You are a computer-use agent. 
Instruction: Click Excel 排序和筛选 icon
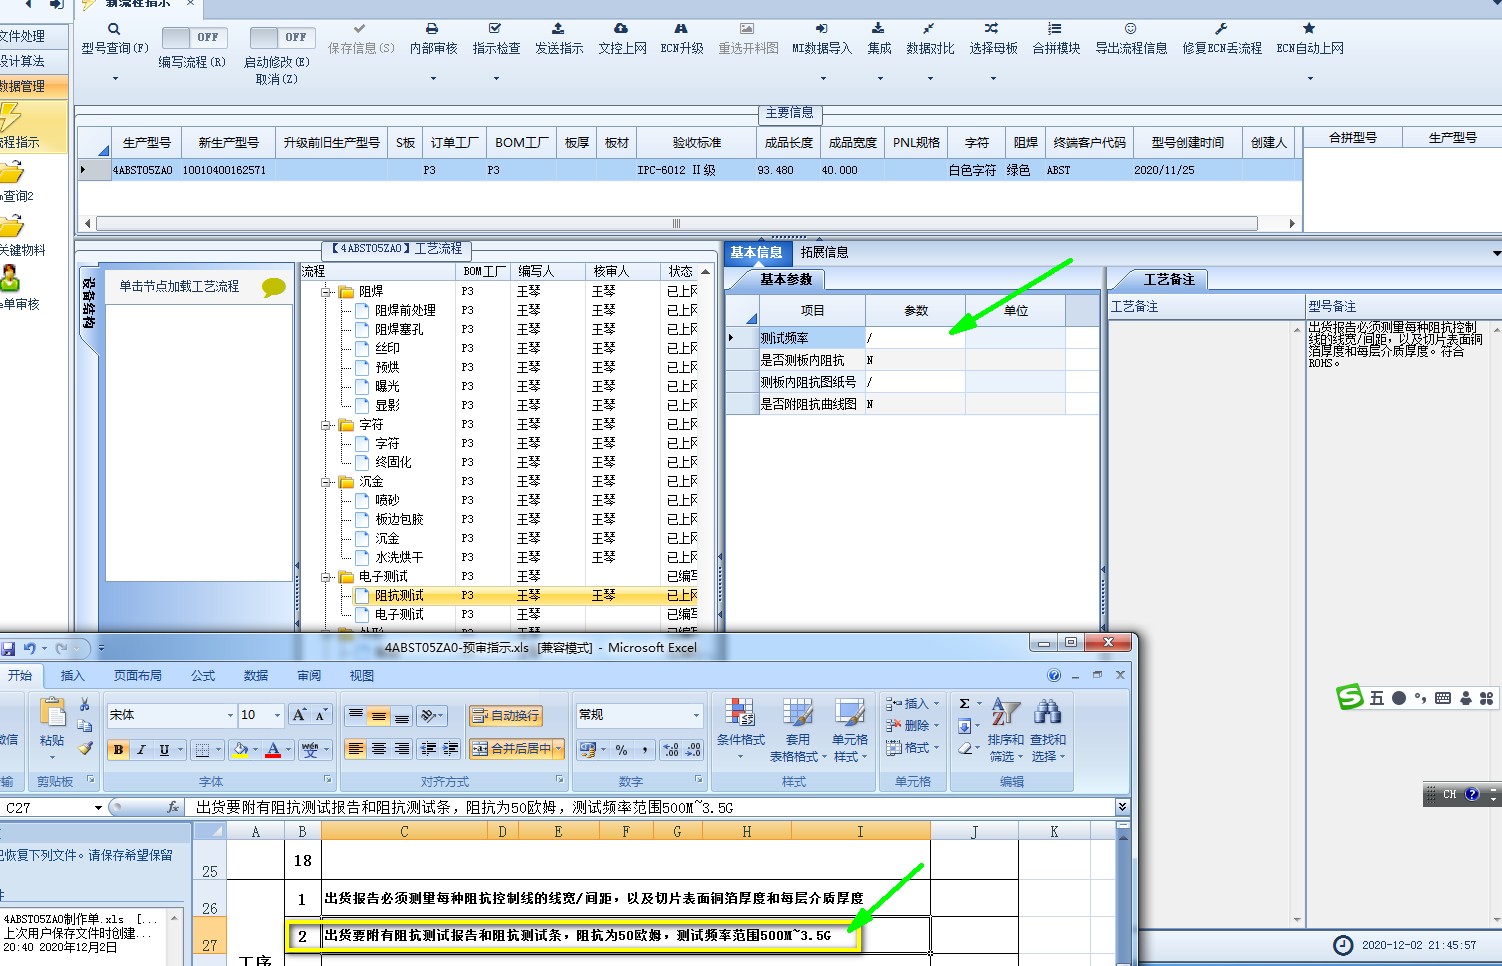coord(1005,712)
